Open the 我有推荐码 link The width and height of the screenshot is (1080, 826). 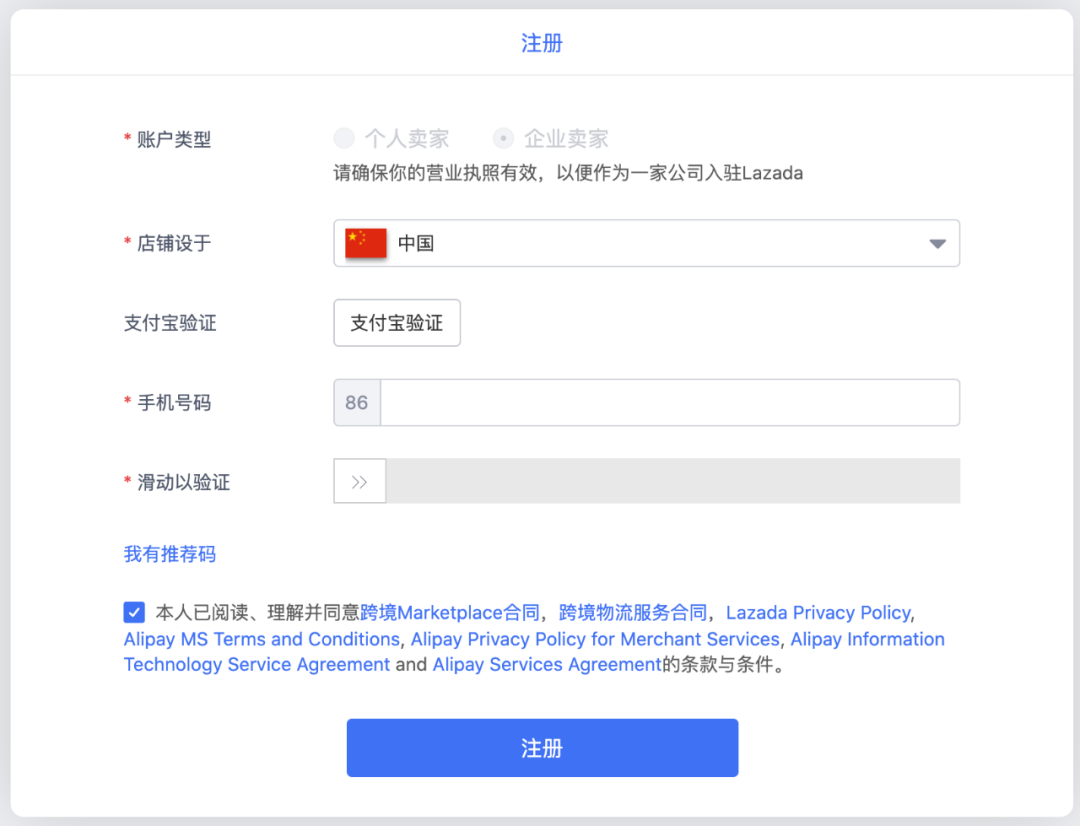169,553
